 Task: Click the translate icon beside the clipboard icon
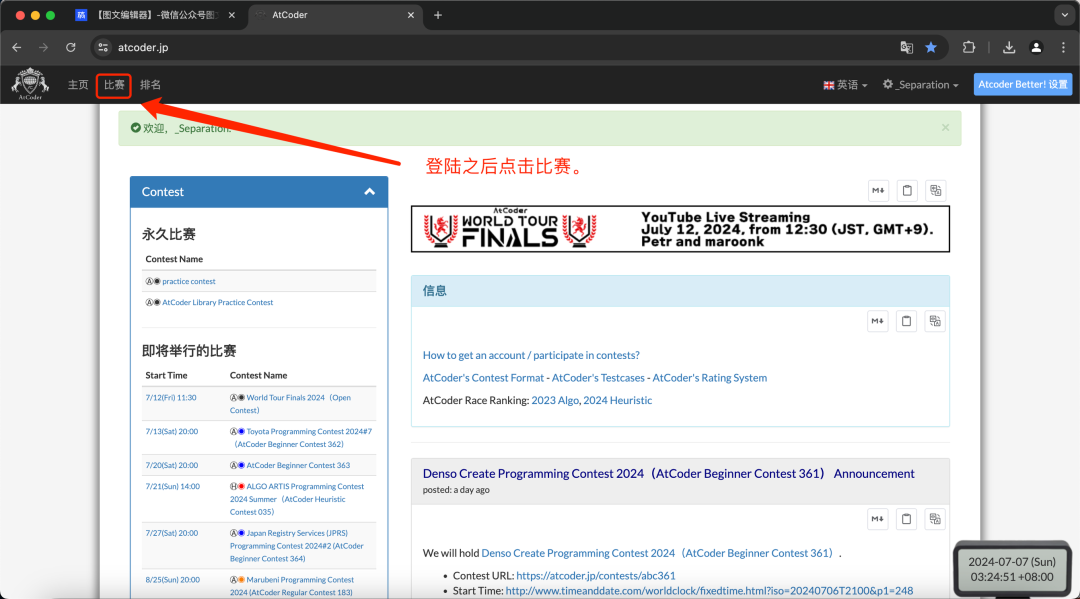(935, 320)
